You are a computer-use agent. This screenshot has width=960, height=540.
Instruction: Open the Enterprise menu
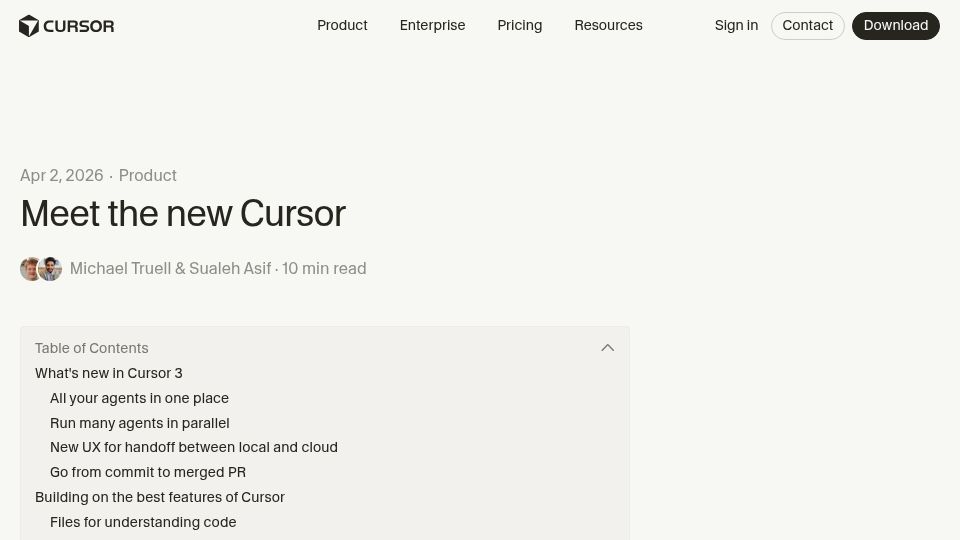coord(432,25)
